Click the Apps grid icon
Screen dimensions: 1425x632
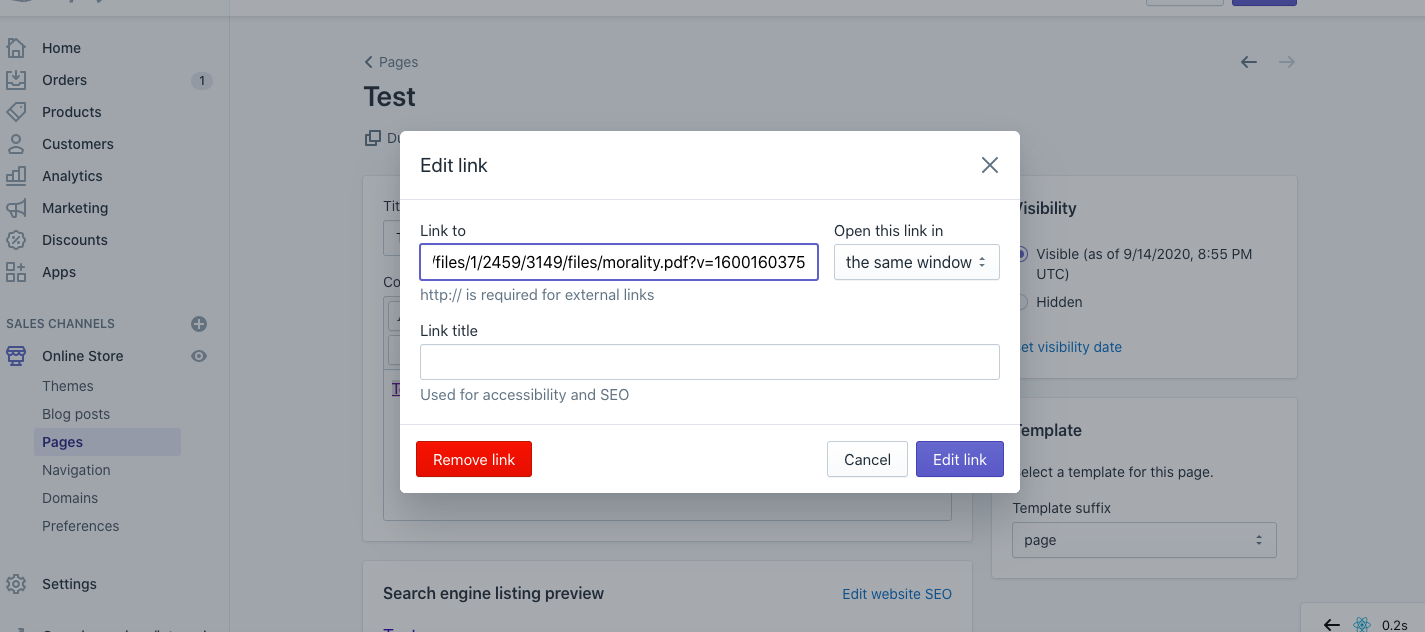16,272
